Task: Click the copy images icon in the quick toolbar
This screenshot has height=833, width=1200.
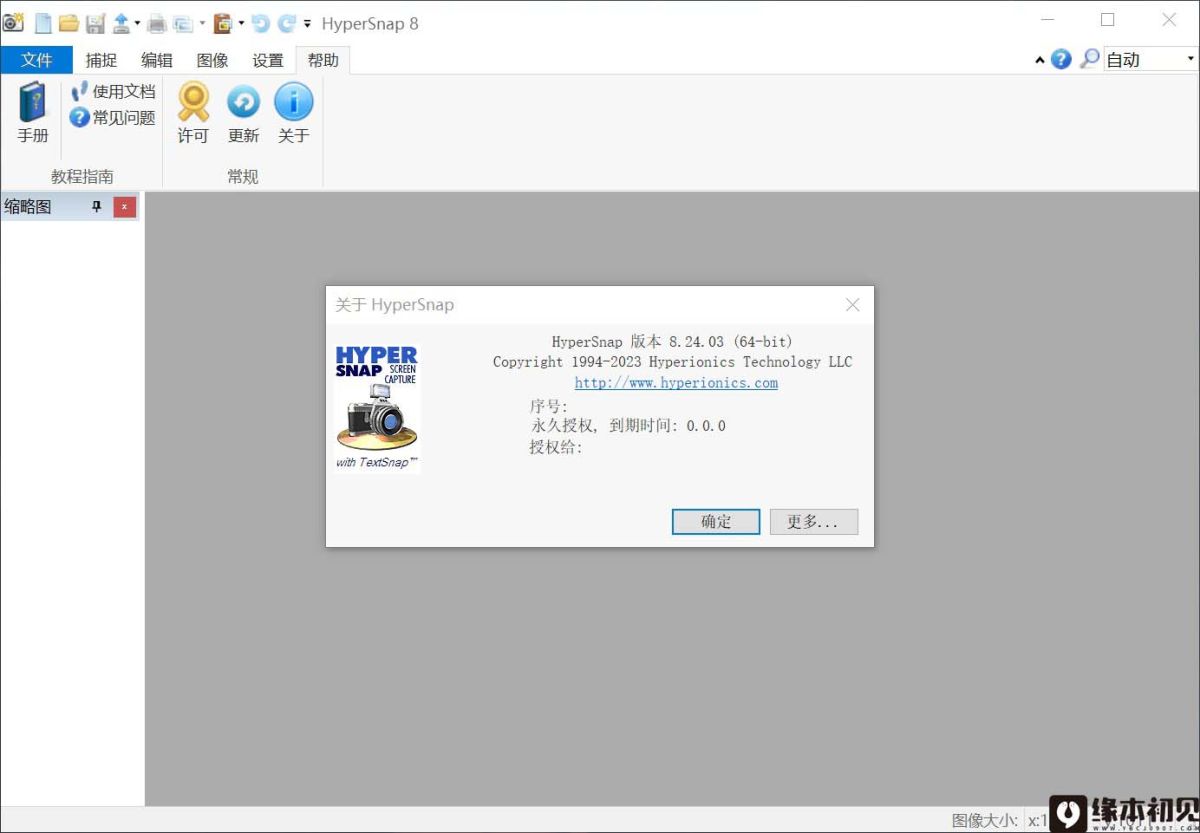Action: coord(183,23)
